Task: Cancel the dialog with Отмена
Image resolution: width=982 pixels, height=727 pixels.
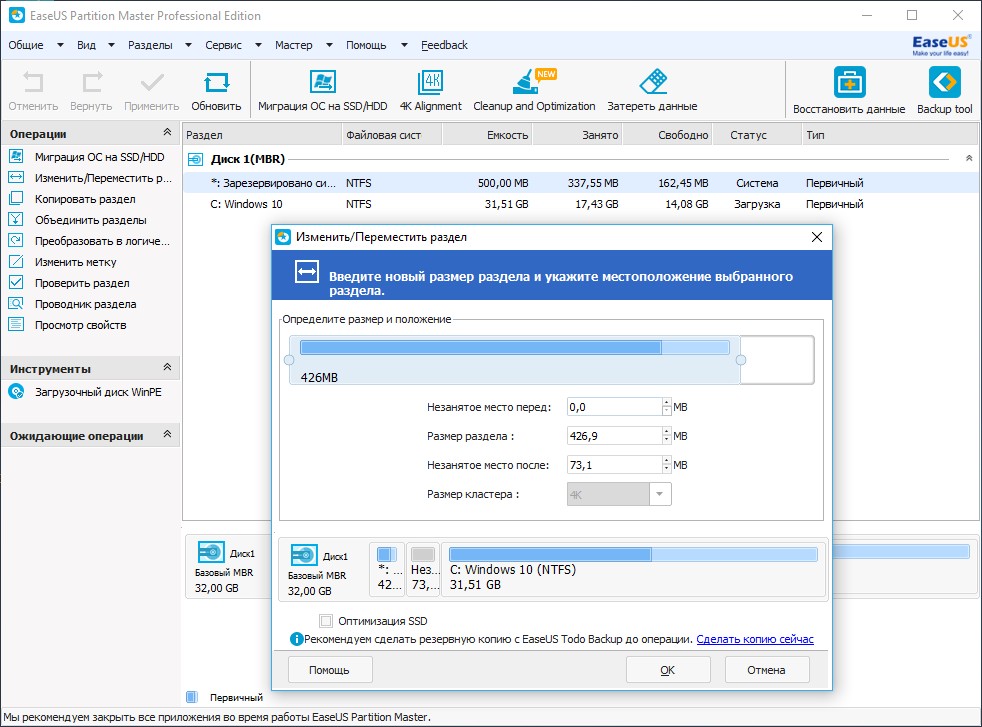Action: click(x=767, y=670)
